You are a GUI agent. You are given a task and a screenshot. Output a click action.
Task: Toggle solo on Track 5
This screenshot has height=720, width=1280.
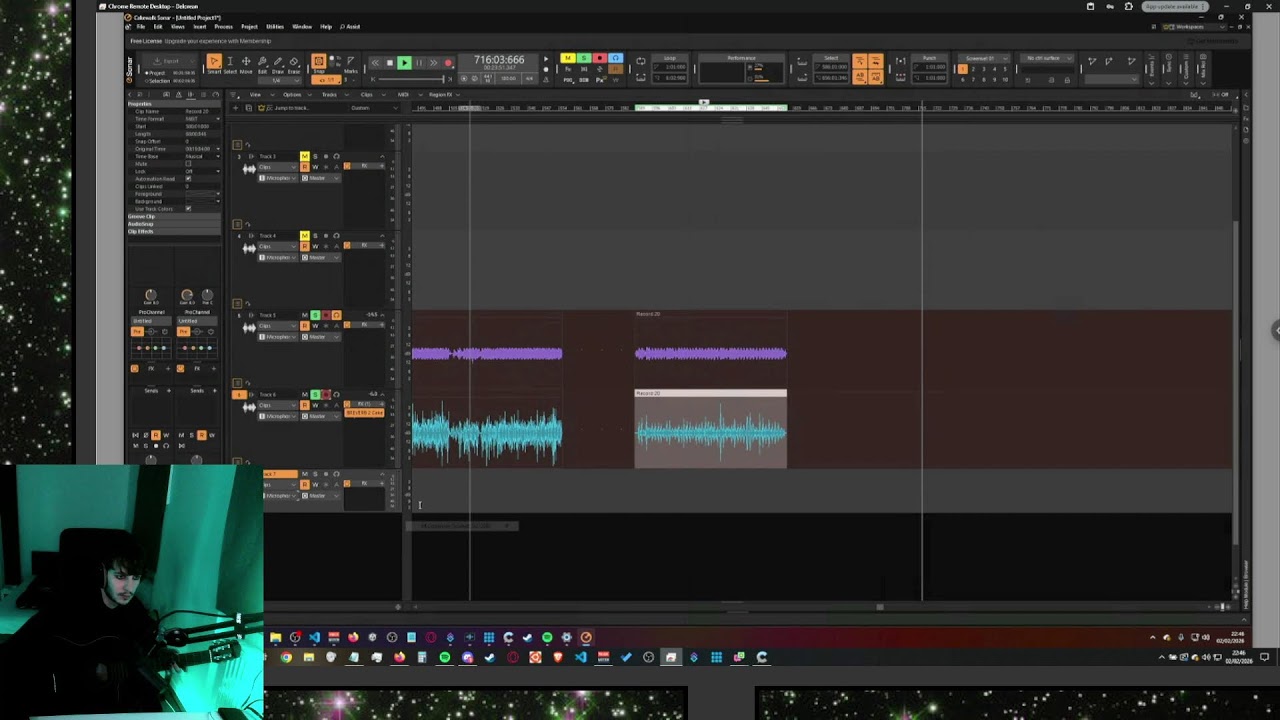[x=315, y=315]
